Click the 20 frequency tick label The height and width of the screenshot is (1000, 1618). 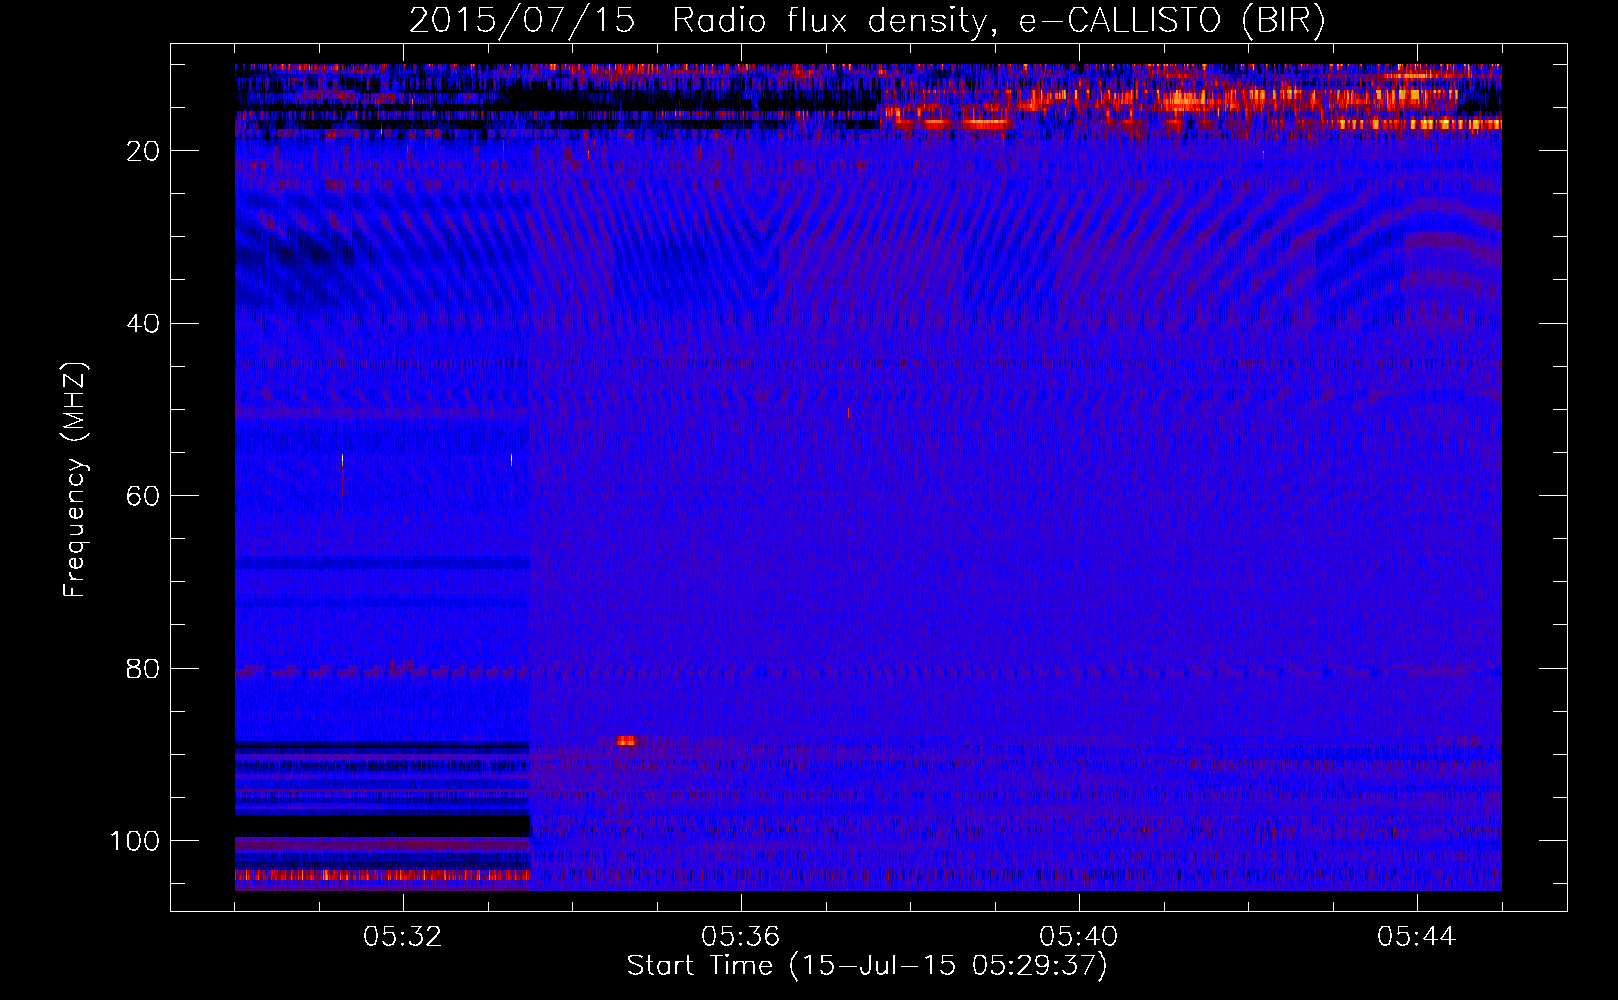coord(144,151)
